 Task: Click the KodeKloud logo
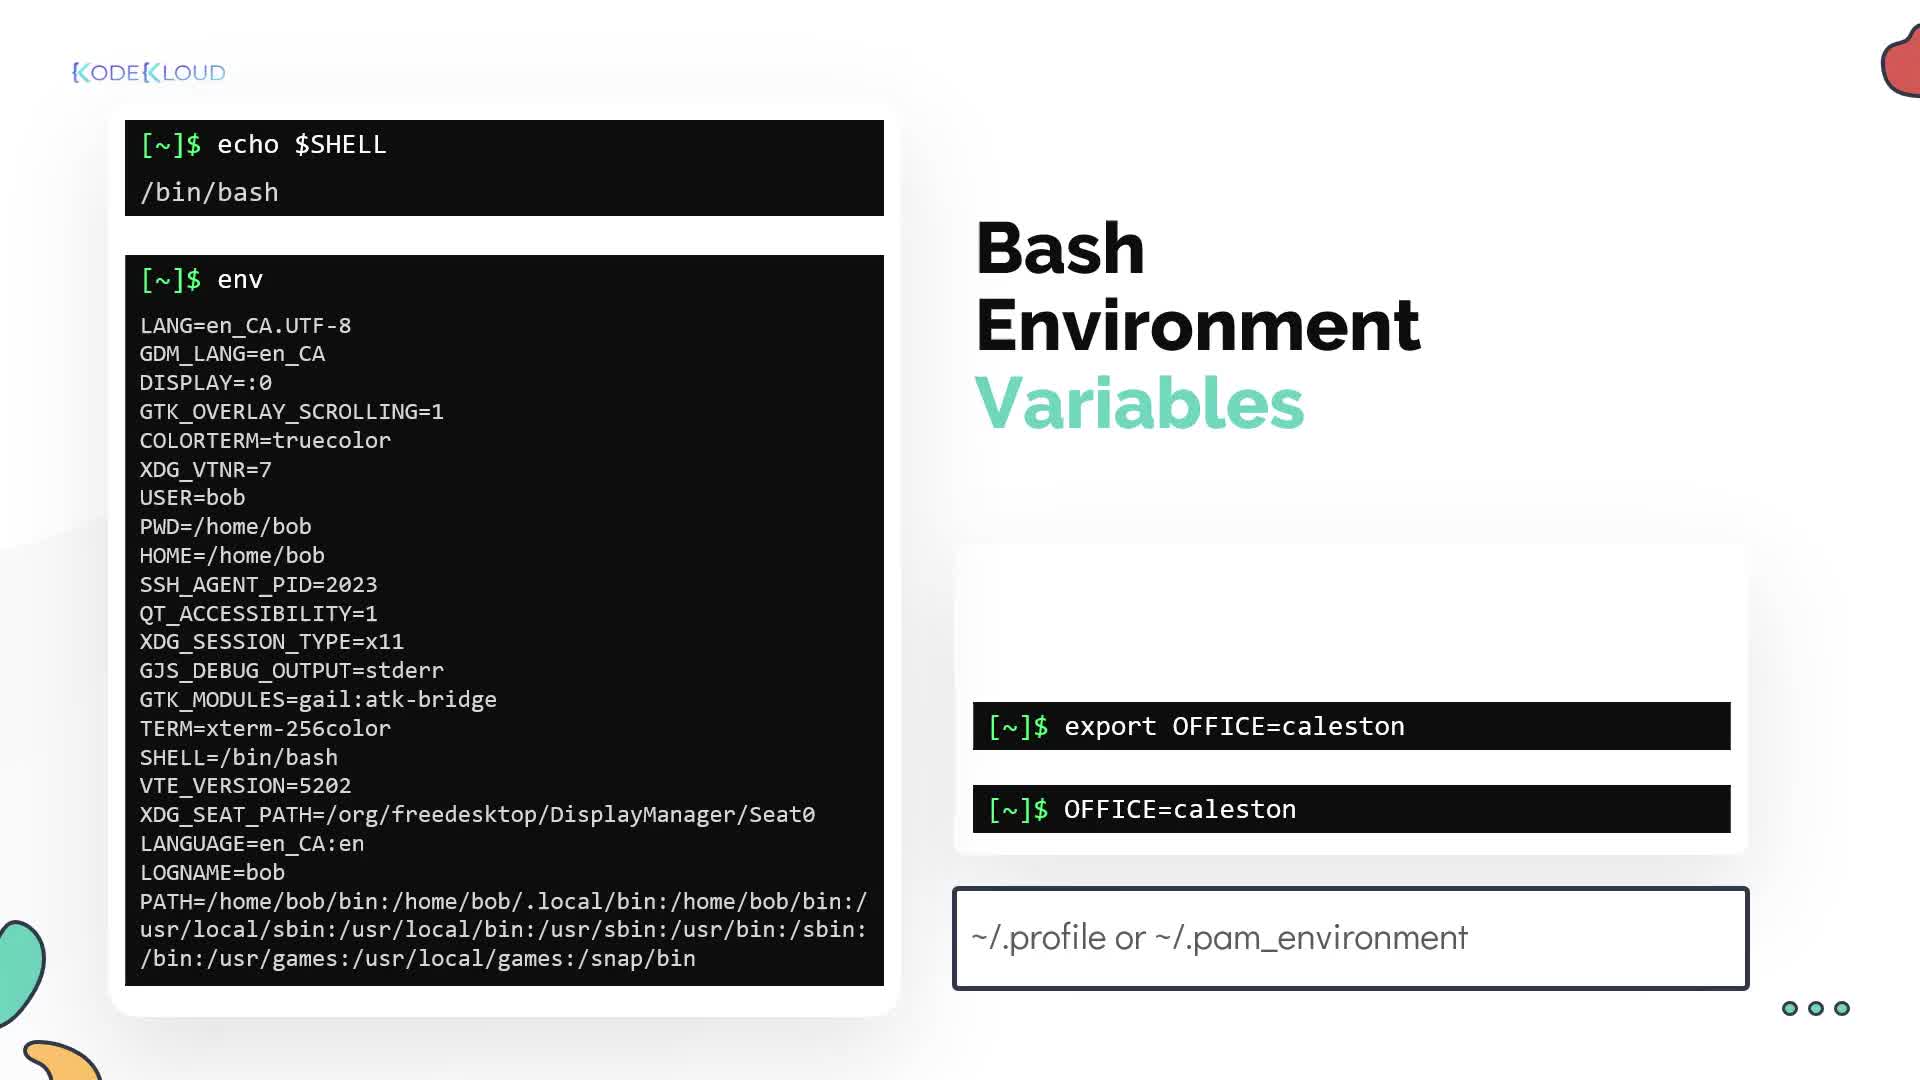tap(149, 72)
